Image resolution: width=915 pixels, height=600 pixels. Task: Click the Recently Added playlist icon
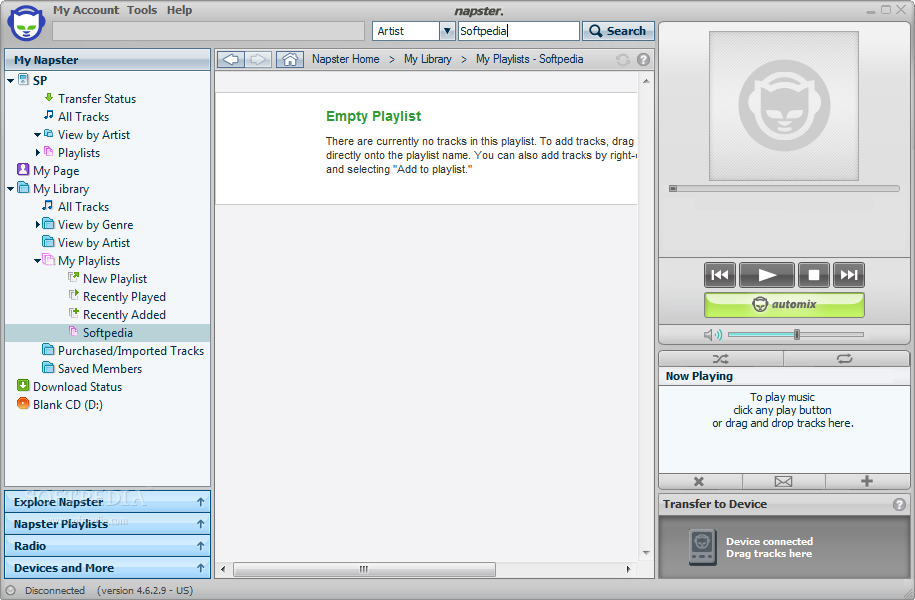click(x=74, y=313)
